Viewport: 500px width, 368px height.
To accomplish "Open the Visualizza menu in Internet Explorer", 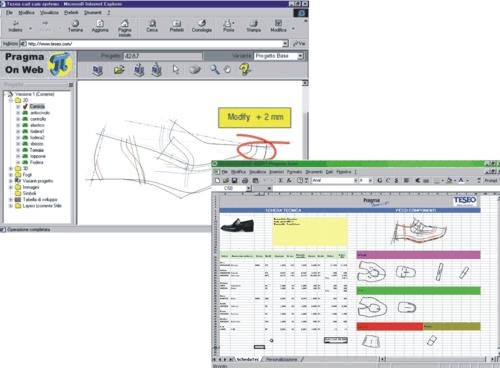I will tap(49, 13).
